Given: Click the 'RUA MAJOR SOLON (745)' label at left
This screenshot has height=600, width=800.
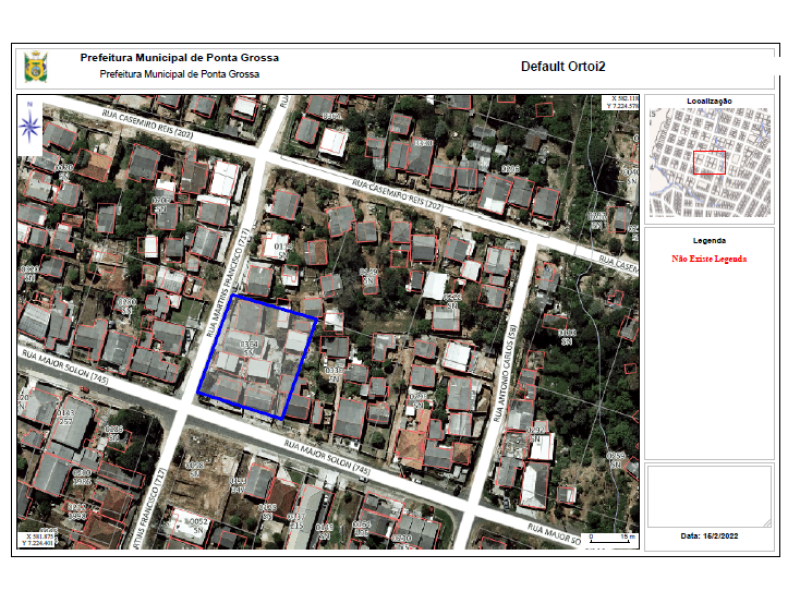Looking at the screenshot, I should [x=64, y=364].
